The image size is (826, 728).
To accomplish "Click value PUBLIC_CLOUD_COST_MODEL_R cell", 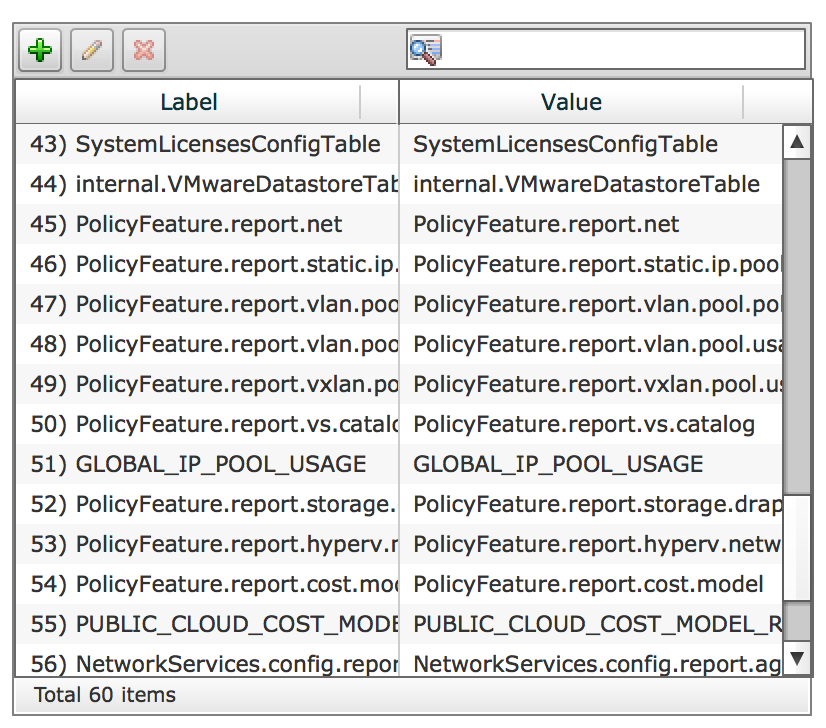I will [x=591, y=625].
